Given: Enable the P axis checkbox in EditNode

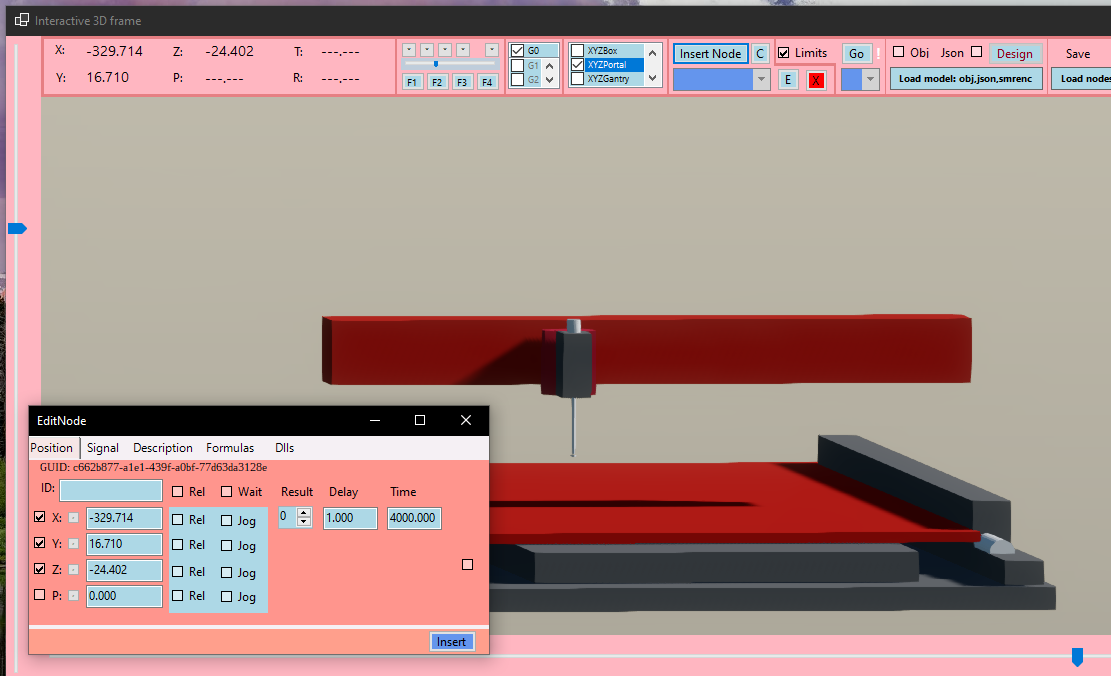Looking at the screenshot, I should pos(40,595).
